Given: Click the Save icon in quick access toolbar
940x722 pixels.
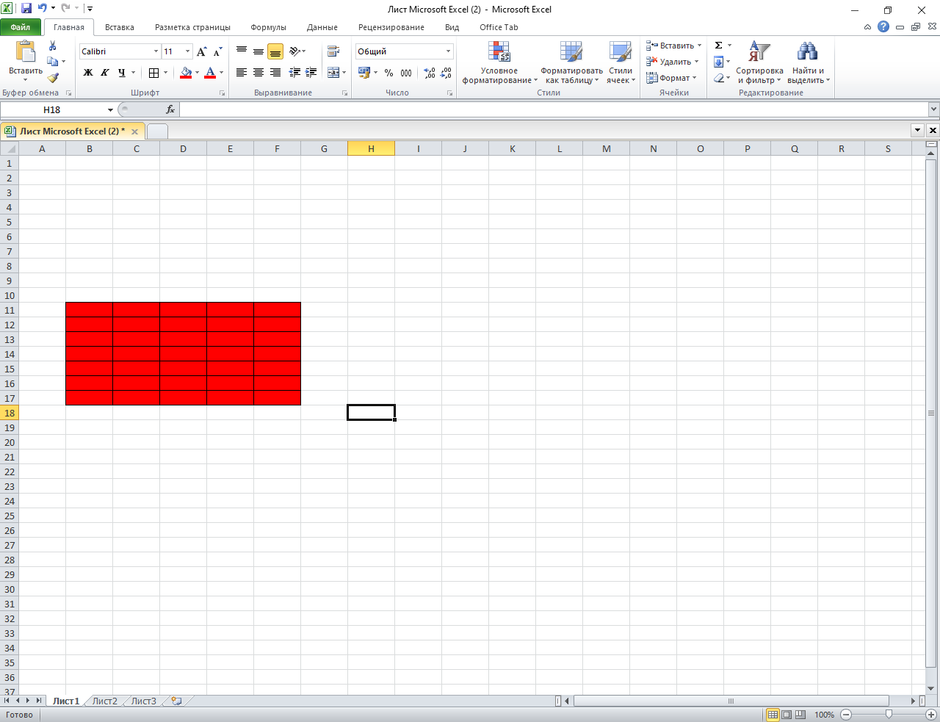Looking at the screenshot, I should click(x=26, y=8).
